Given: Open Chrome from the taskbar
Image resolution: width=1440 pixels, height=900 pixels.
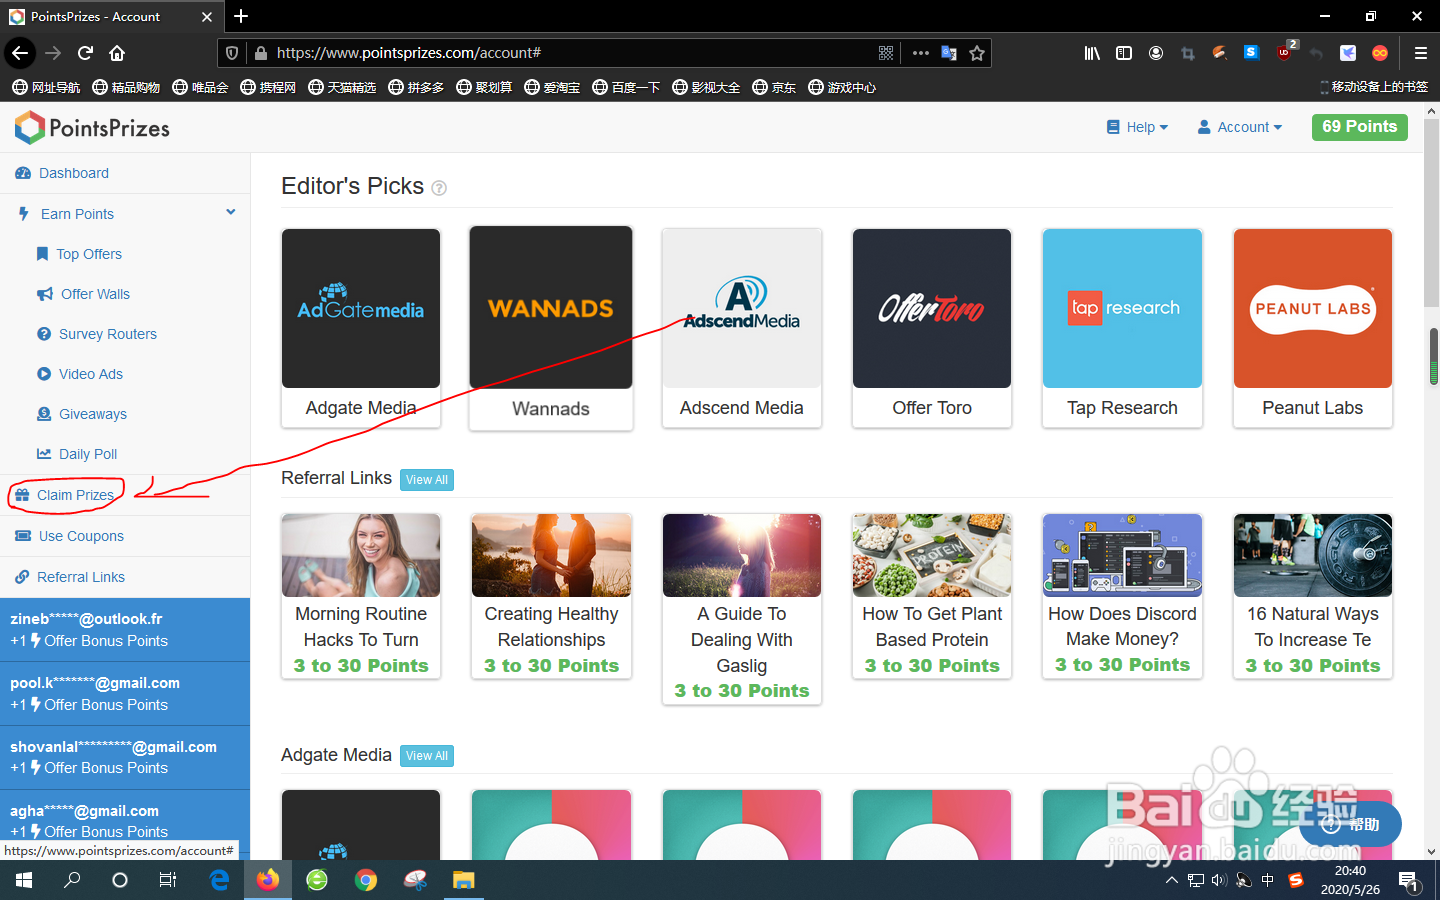Looking at the screenshot, I should coord(366,880).
